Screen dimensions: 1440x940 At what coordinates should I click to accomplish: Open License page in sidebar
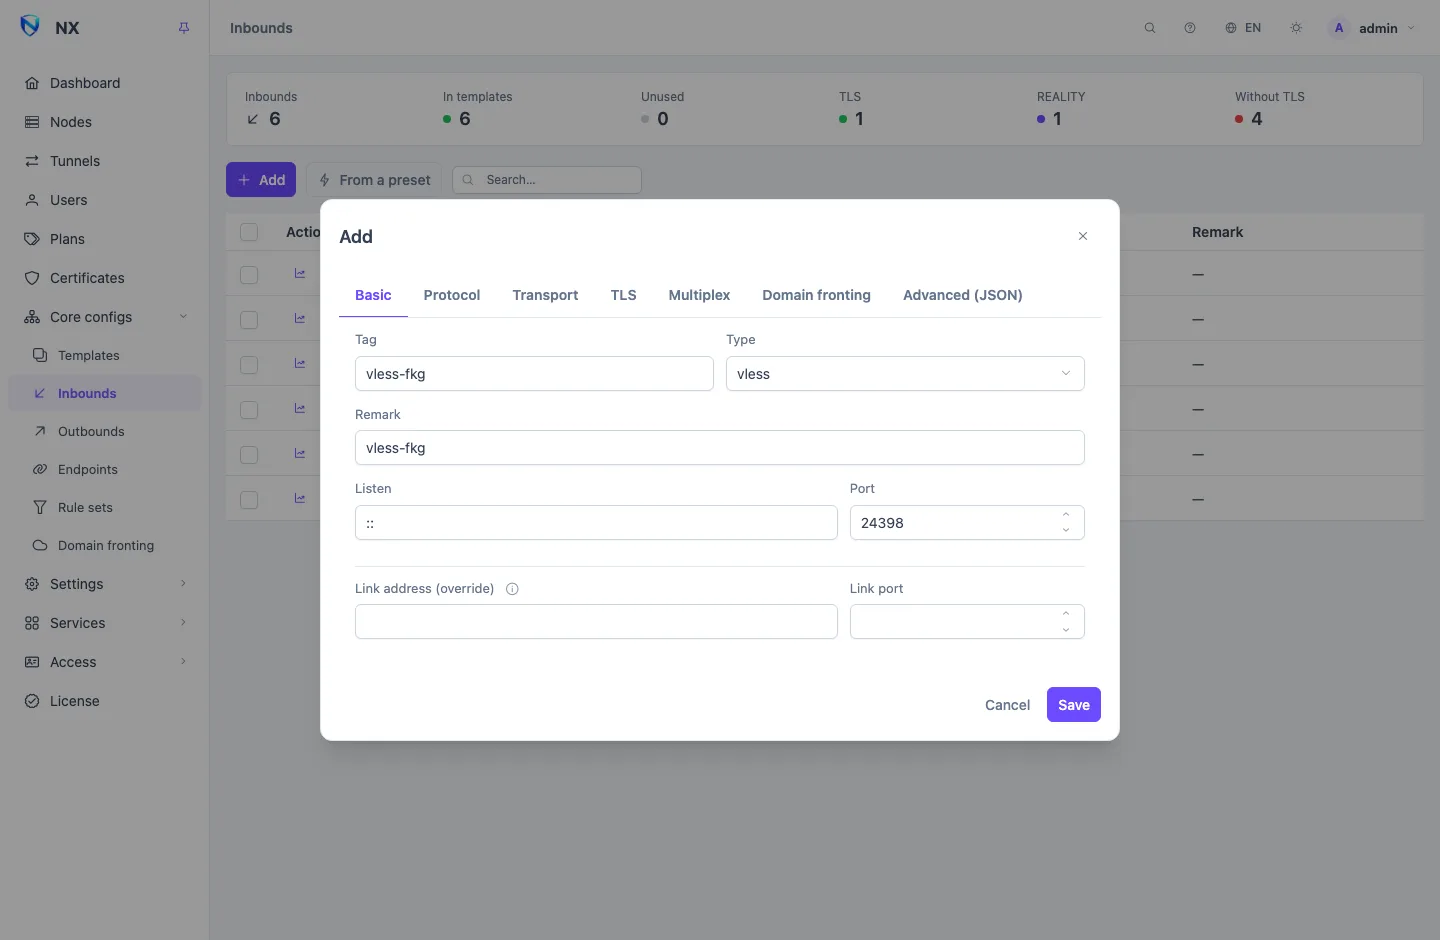105,701
